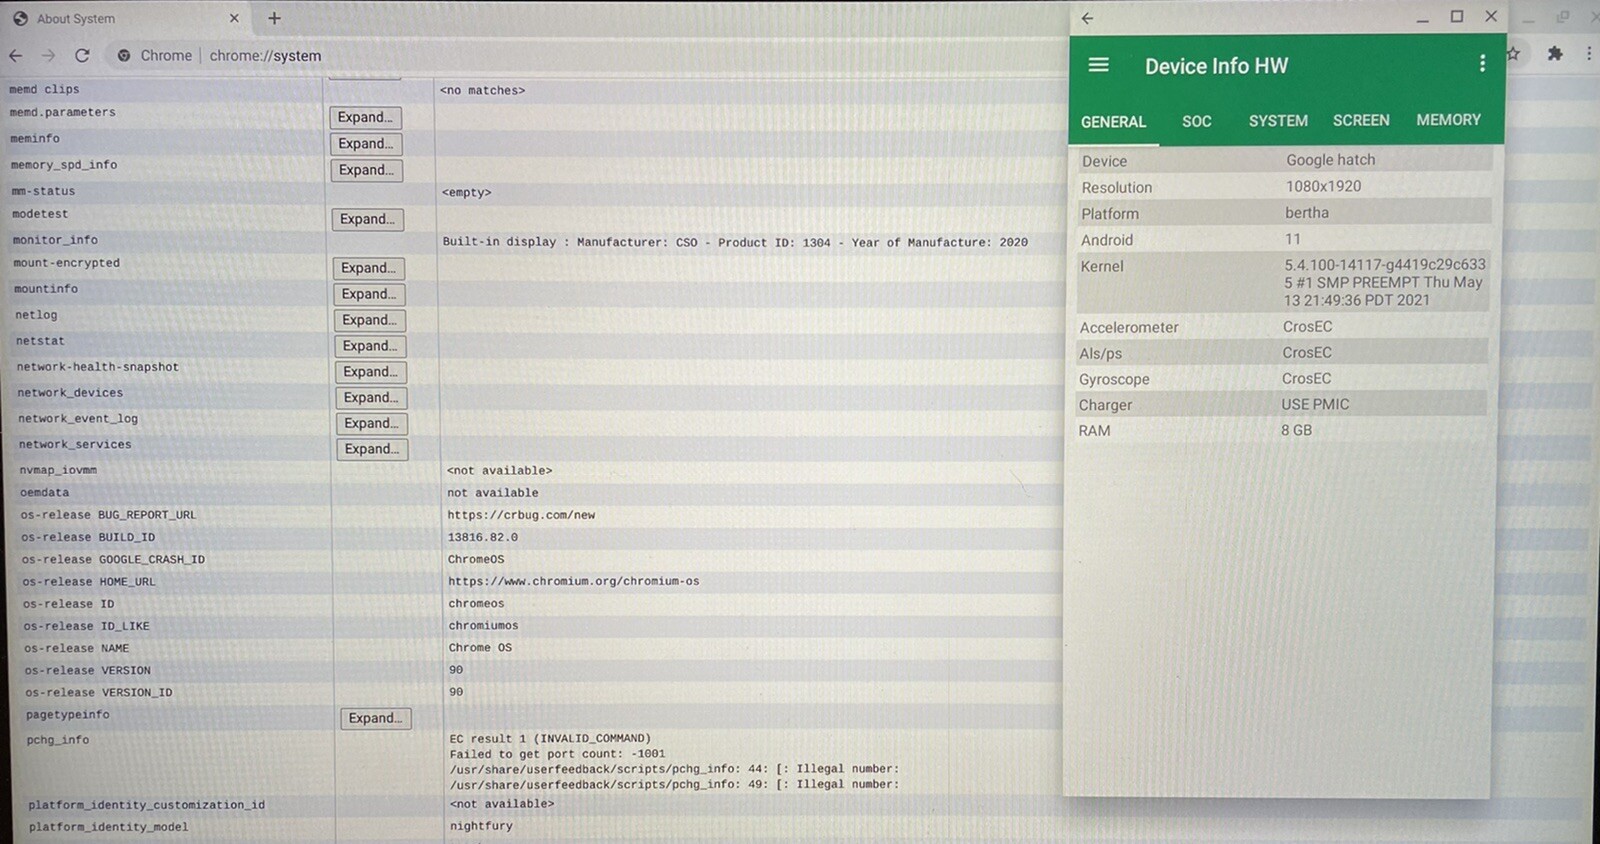Click the Als/ps row label
Screen dimensions: 1600x844
tap(1100, 353)
